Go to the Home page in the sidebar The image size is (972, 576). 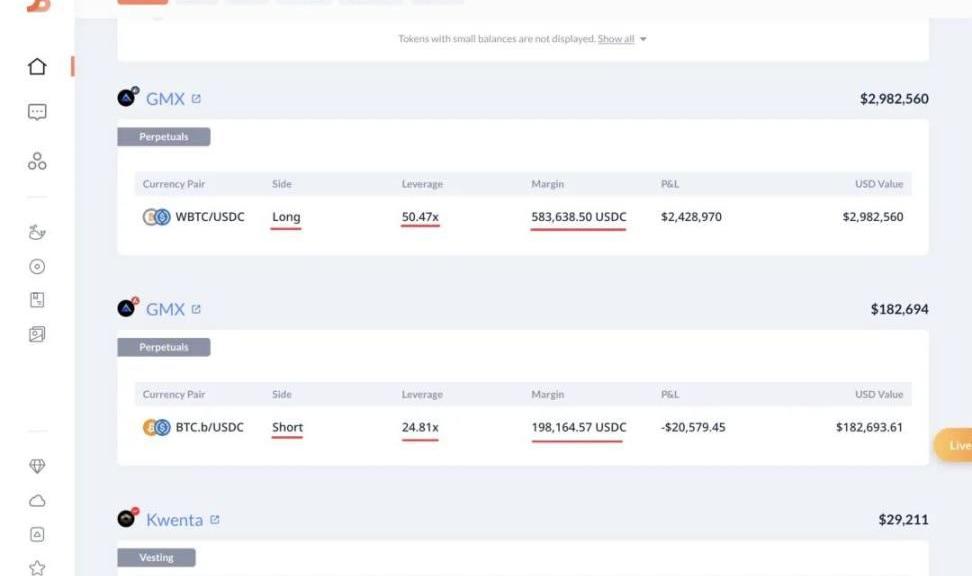tap(37, 67)
